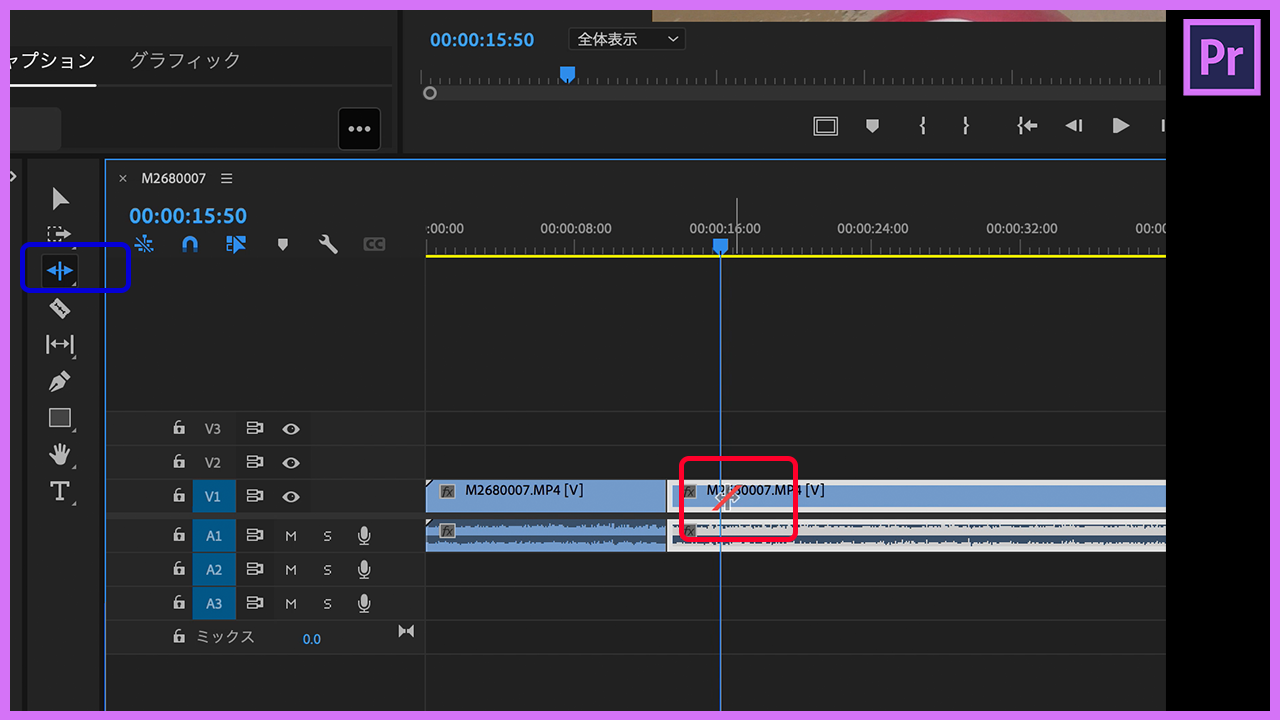Toggle sync lock on V3

point(255,429)
